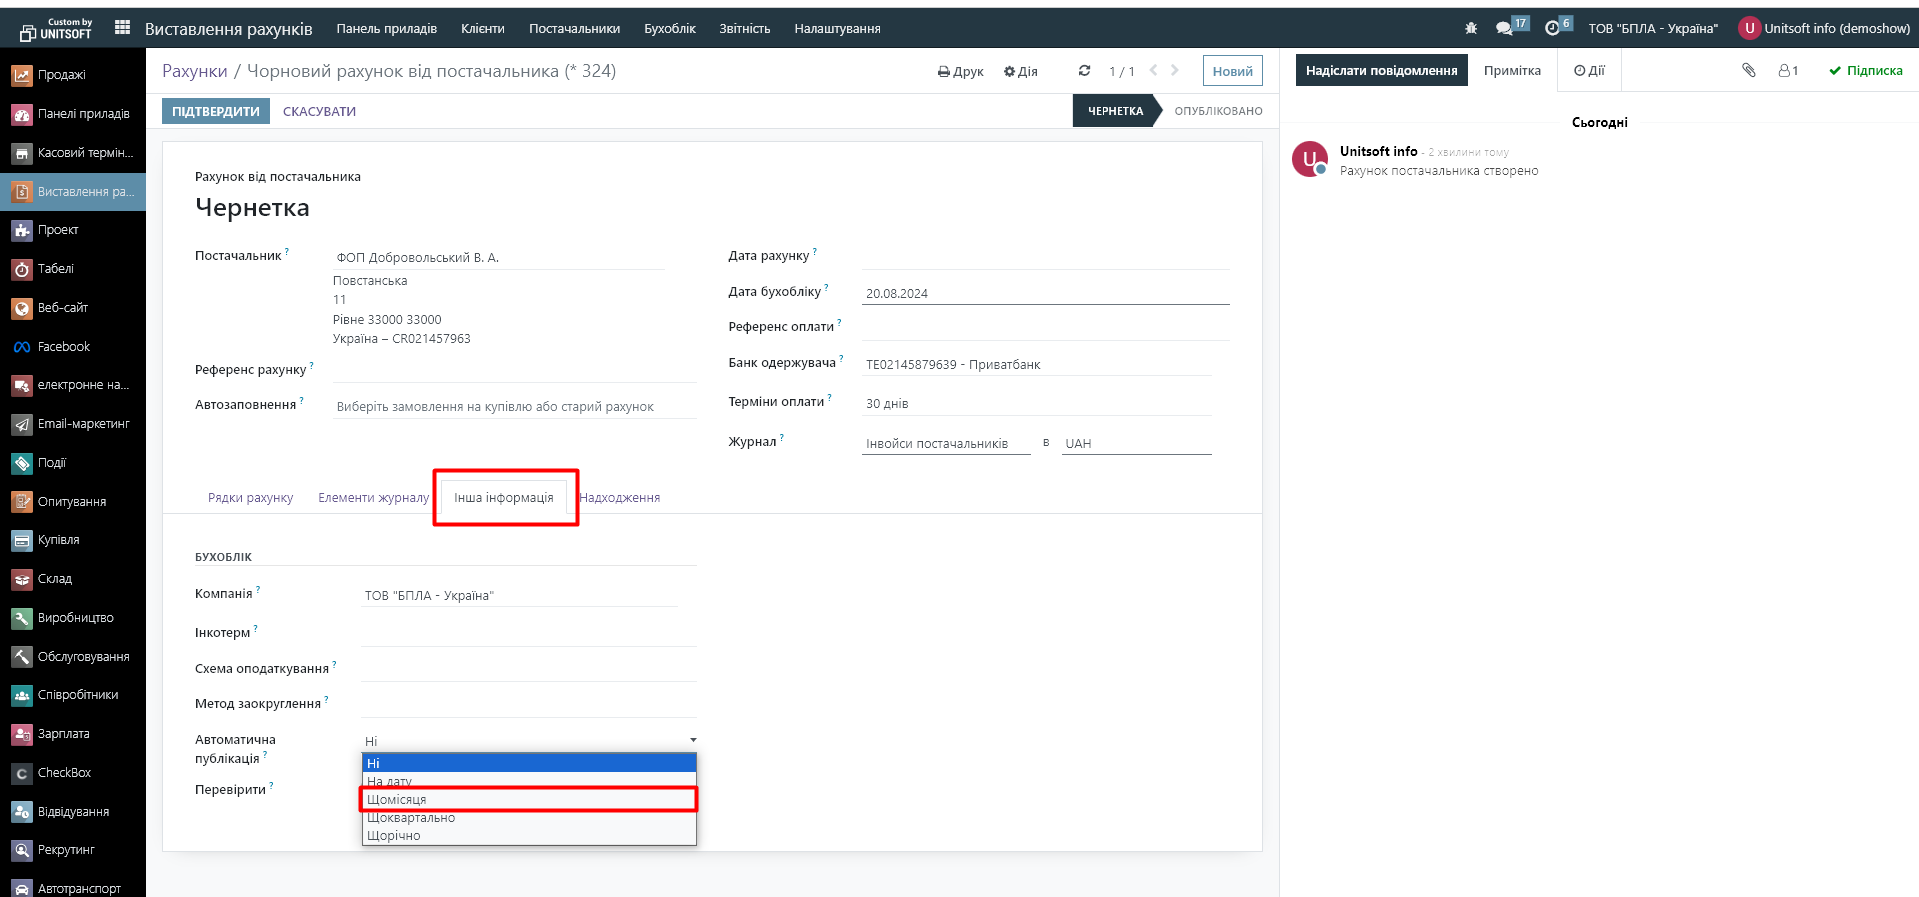The width and height of the screenshot is (1919, 897).
Task: Click the СКАСУВАТИ button
Action: click(319, 111)
